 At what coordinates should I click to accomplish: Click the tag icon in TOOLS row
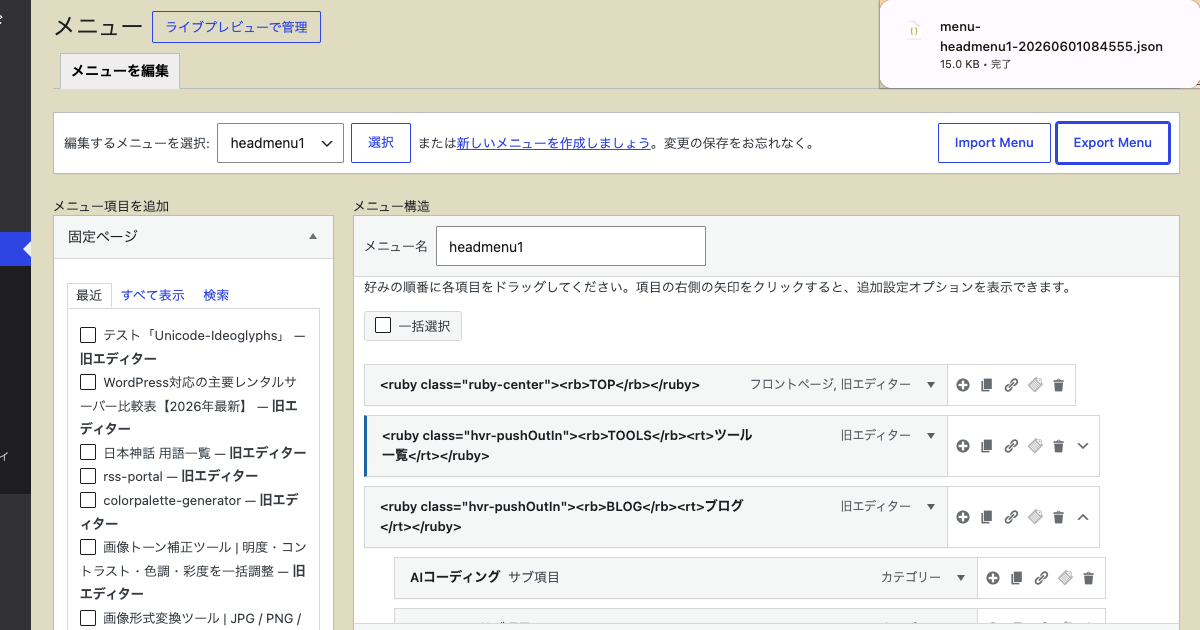tap(1035, 446)
